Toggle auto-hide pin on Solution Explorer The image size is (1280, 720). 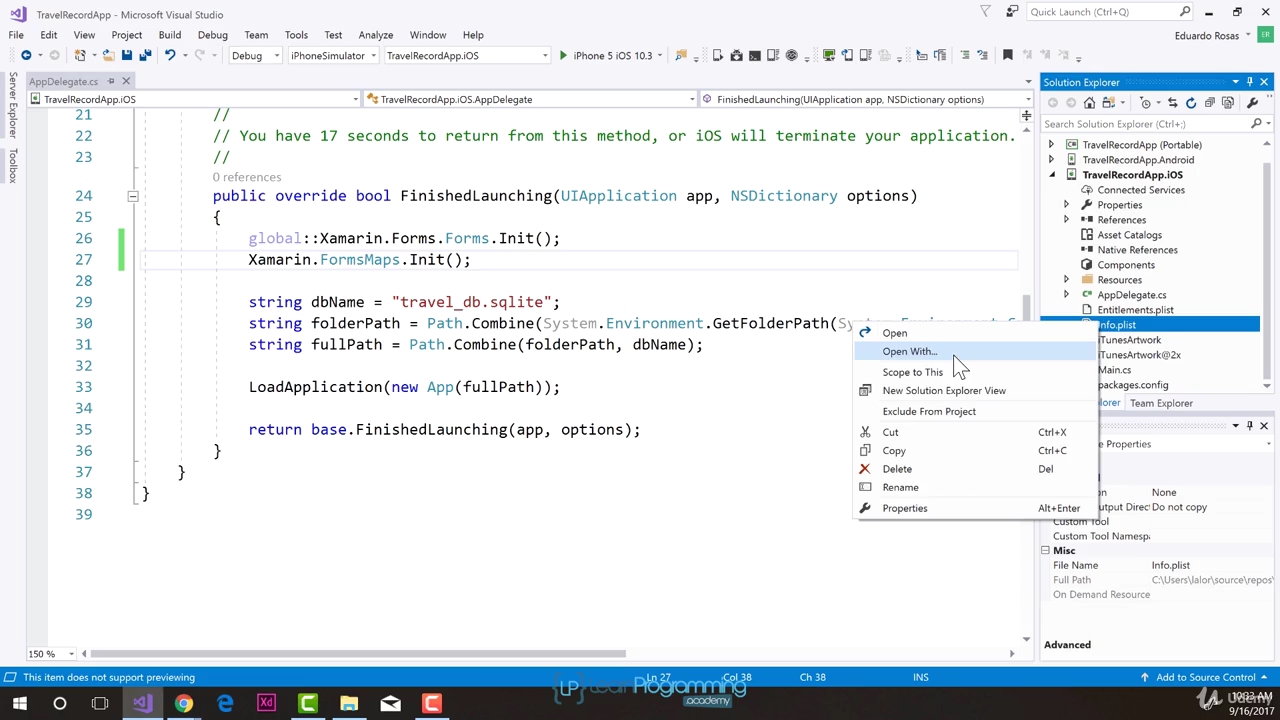click(1249, 82)
